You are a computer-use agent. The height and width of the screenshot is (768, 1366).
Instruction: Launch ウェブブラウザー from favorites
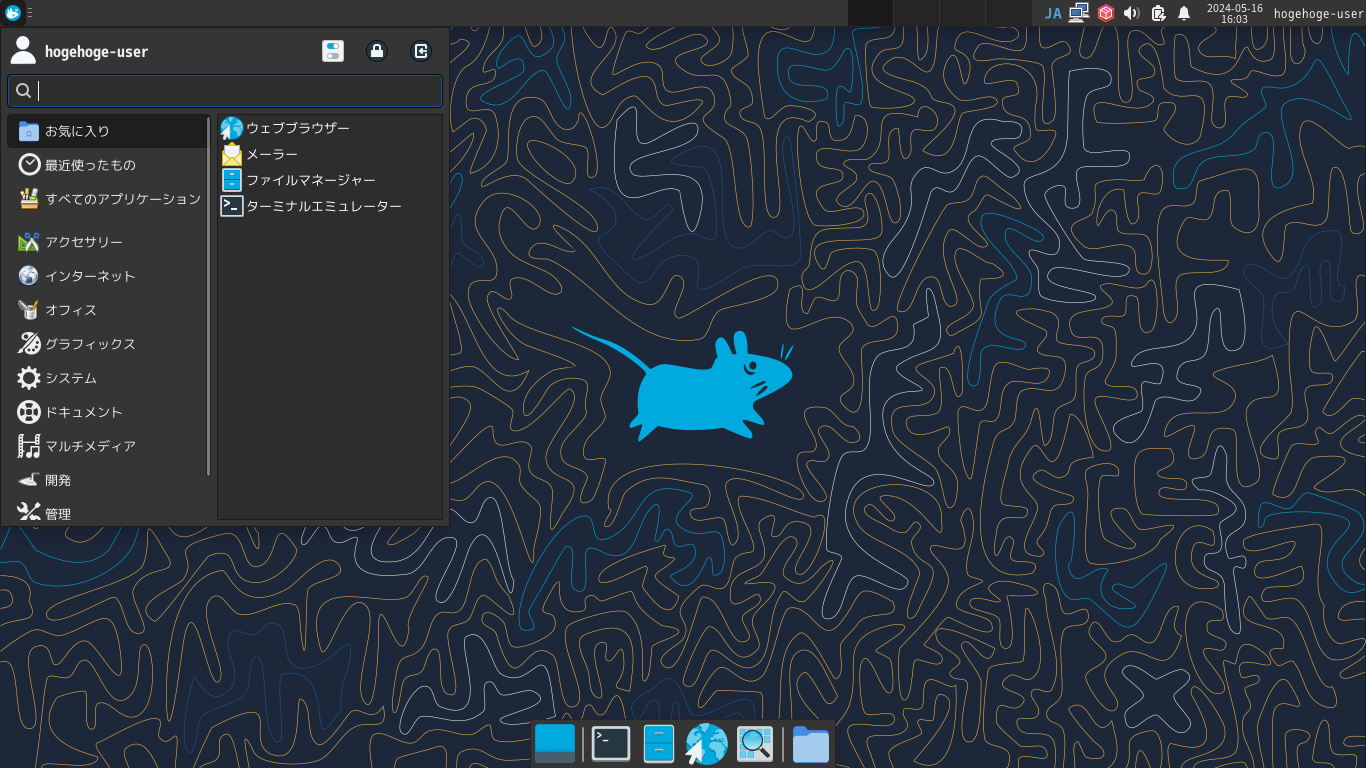[x=297, y=128]
